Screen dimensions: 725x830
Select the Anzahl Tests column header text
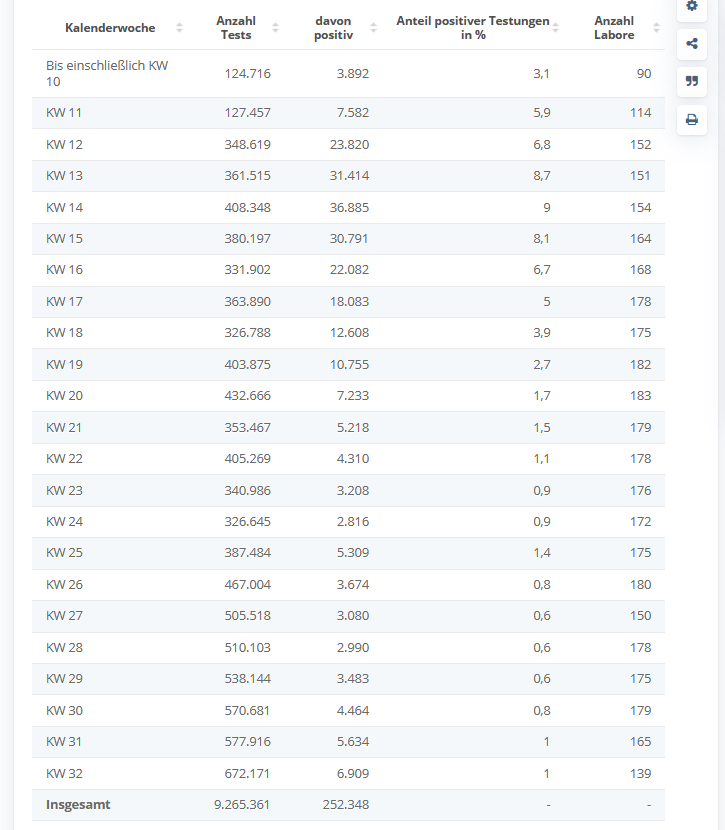(235, 28)
